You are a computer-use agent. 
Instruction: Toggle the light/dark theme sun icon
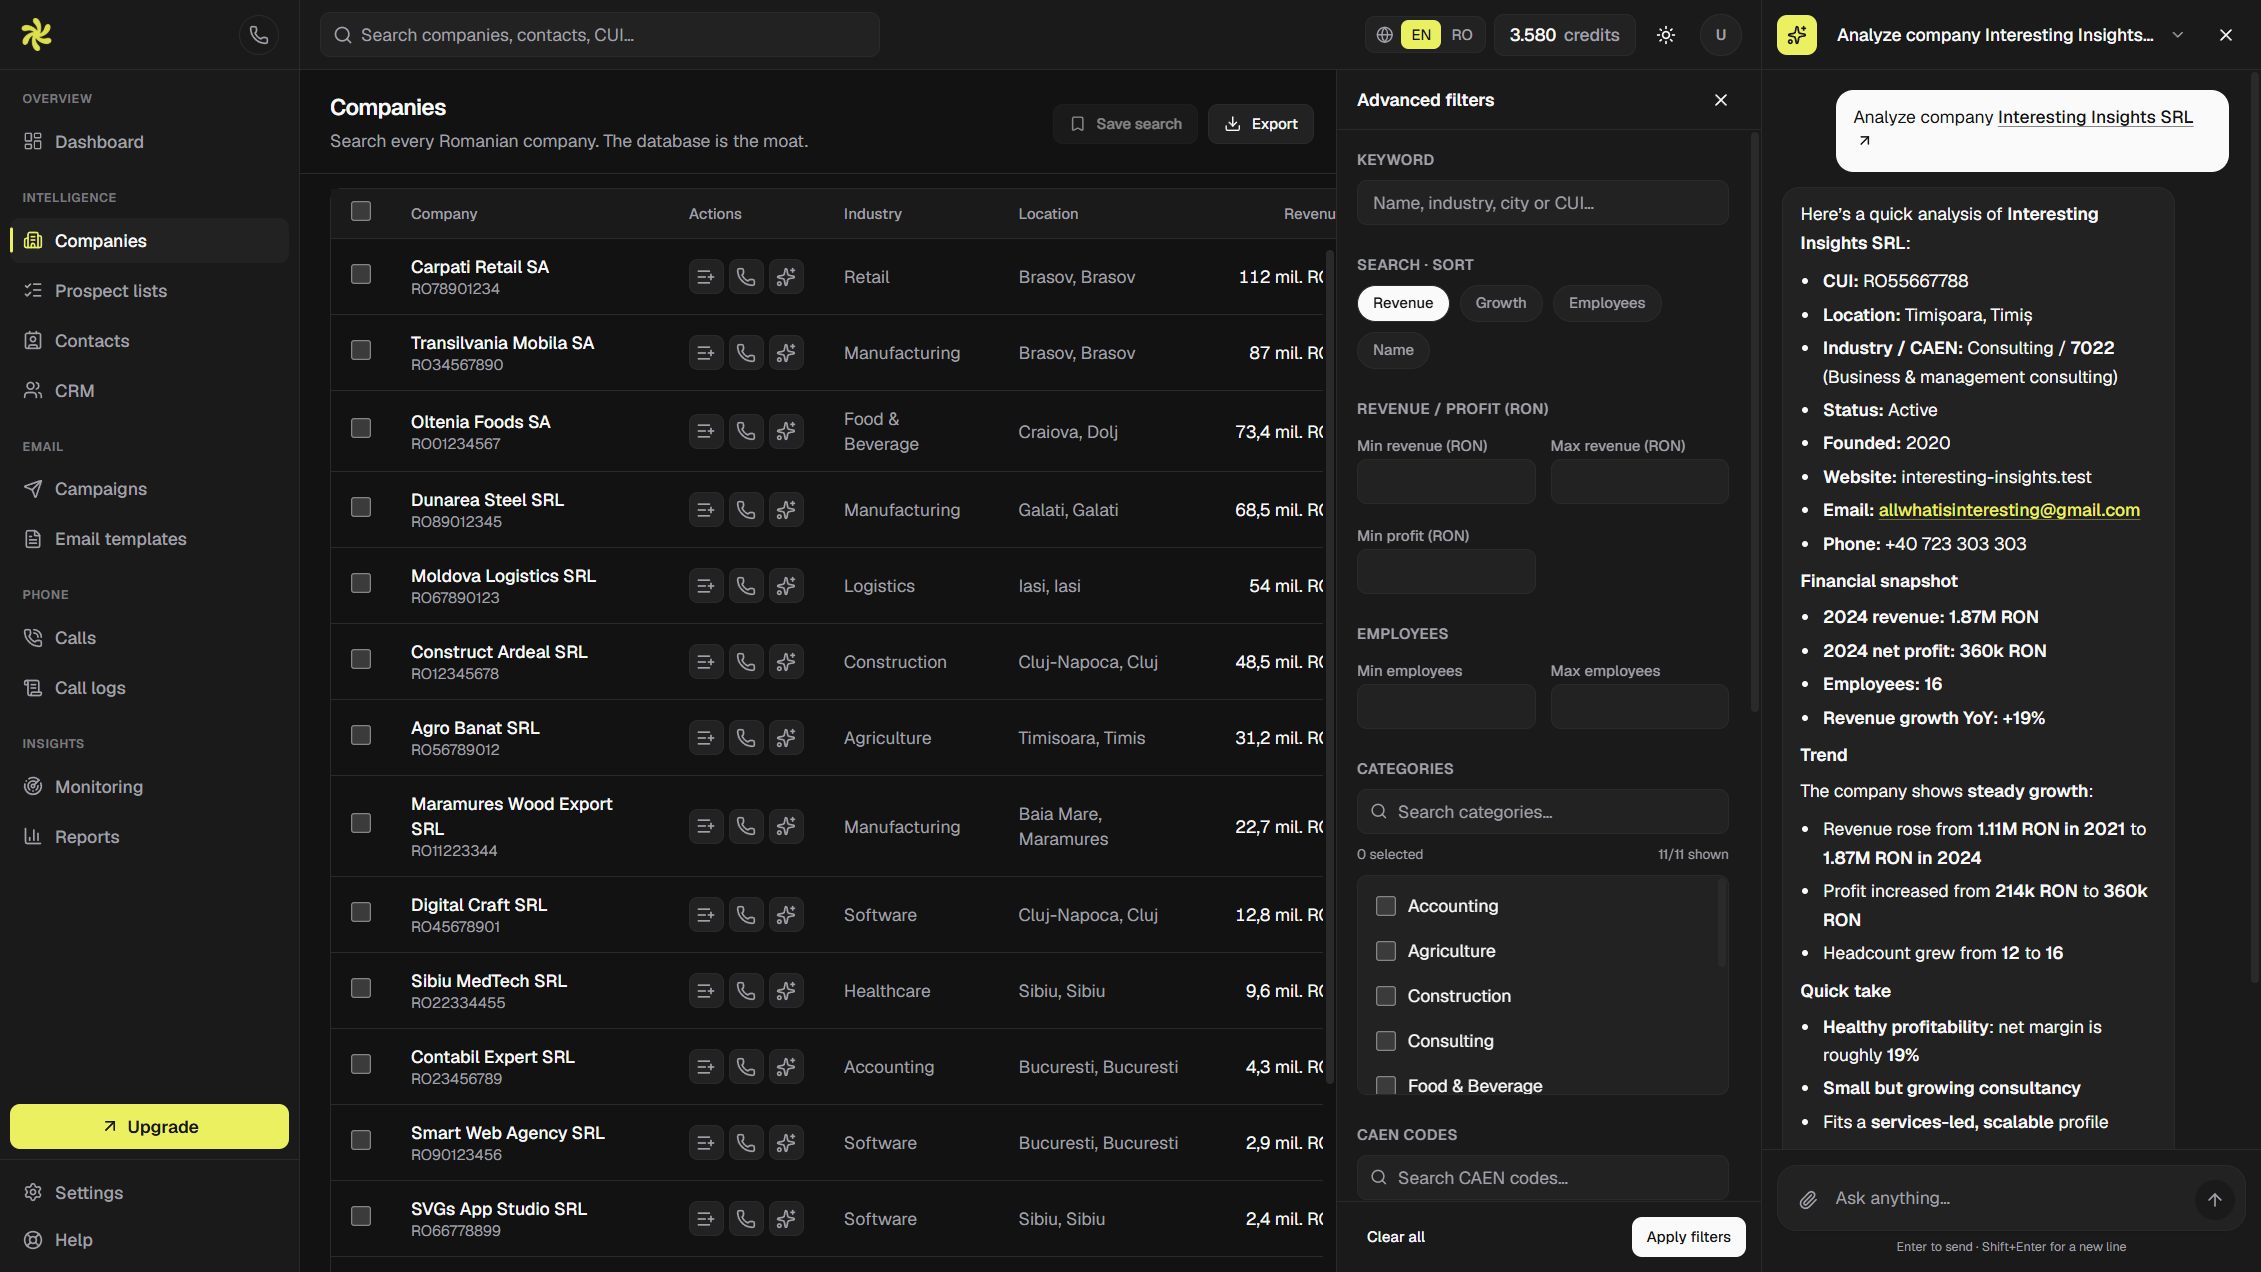click(1665, 35)
